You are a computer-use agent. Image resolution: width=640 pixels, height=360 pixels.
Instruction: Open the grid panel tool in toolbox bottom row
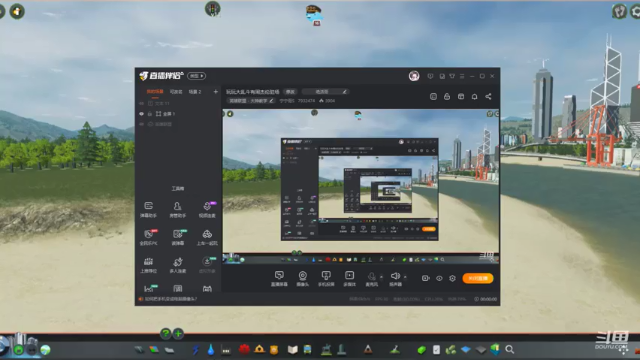pos(178,289)
